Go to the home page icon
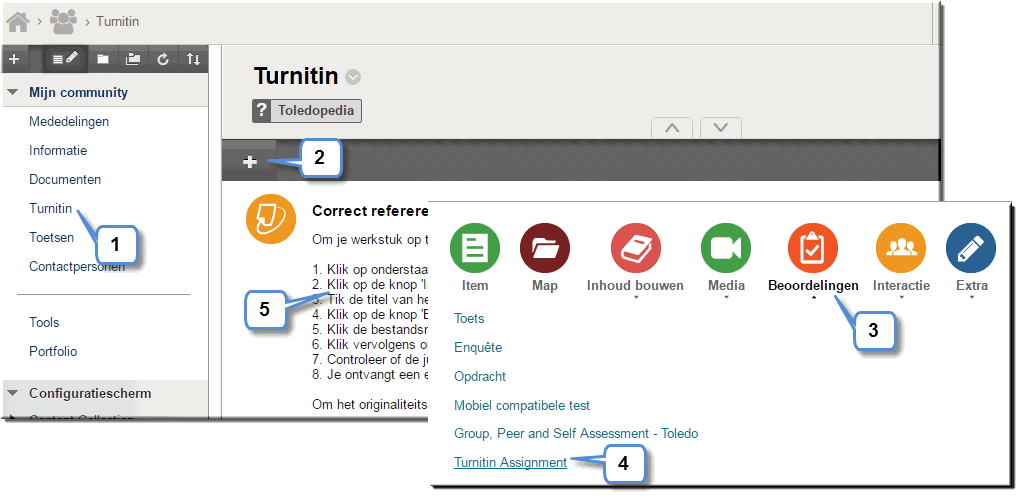 18,22
